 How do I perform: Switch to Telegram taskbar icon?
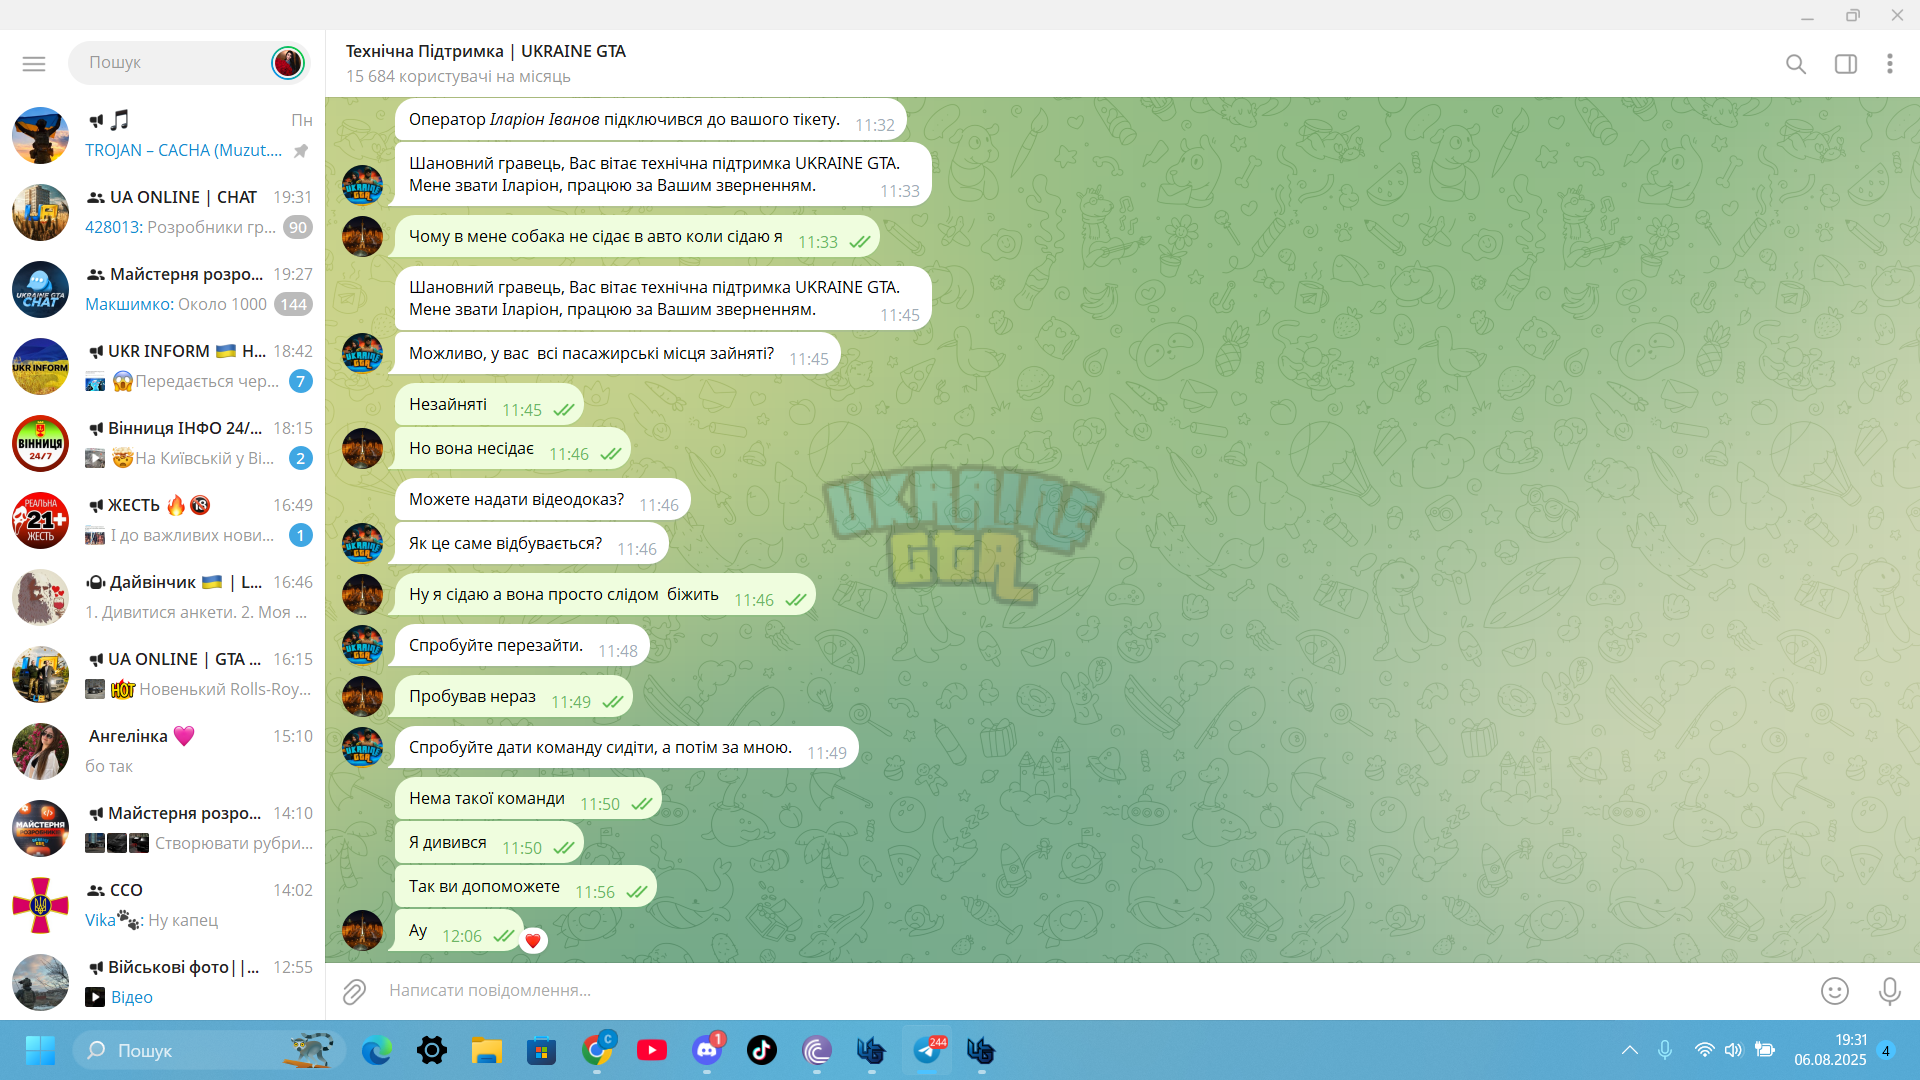point(927,1050)
